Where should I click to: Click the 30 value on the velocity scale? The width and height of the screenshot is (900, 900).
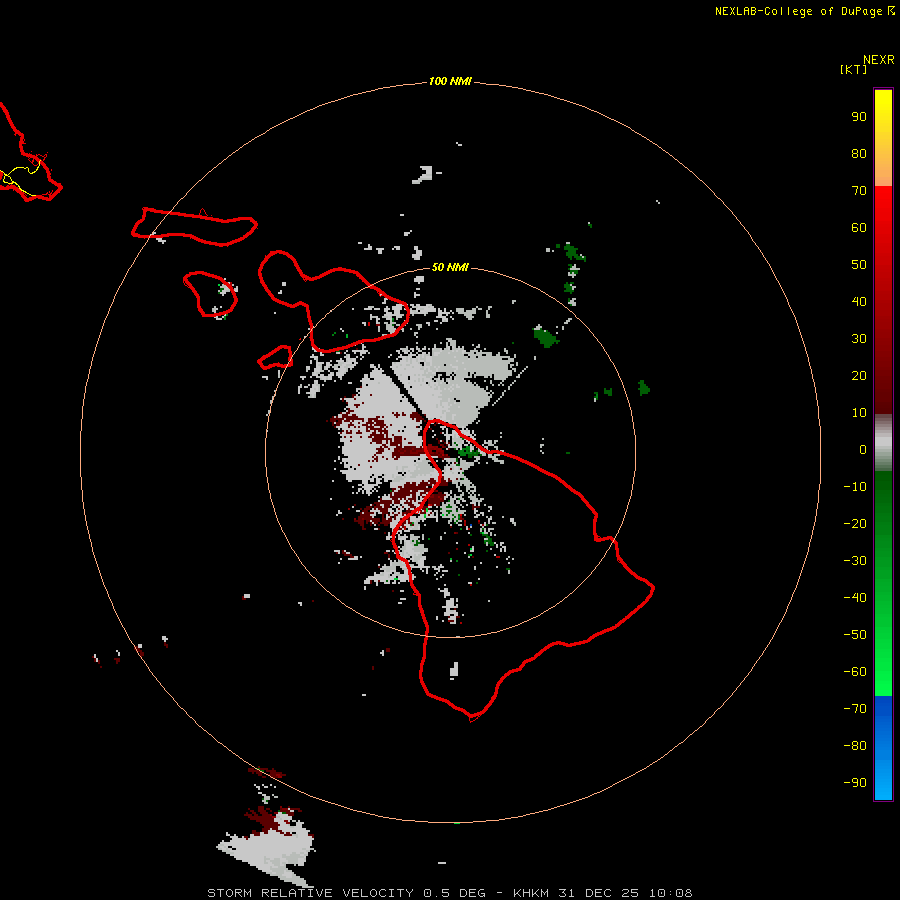859,339
